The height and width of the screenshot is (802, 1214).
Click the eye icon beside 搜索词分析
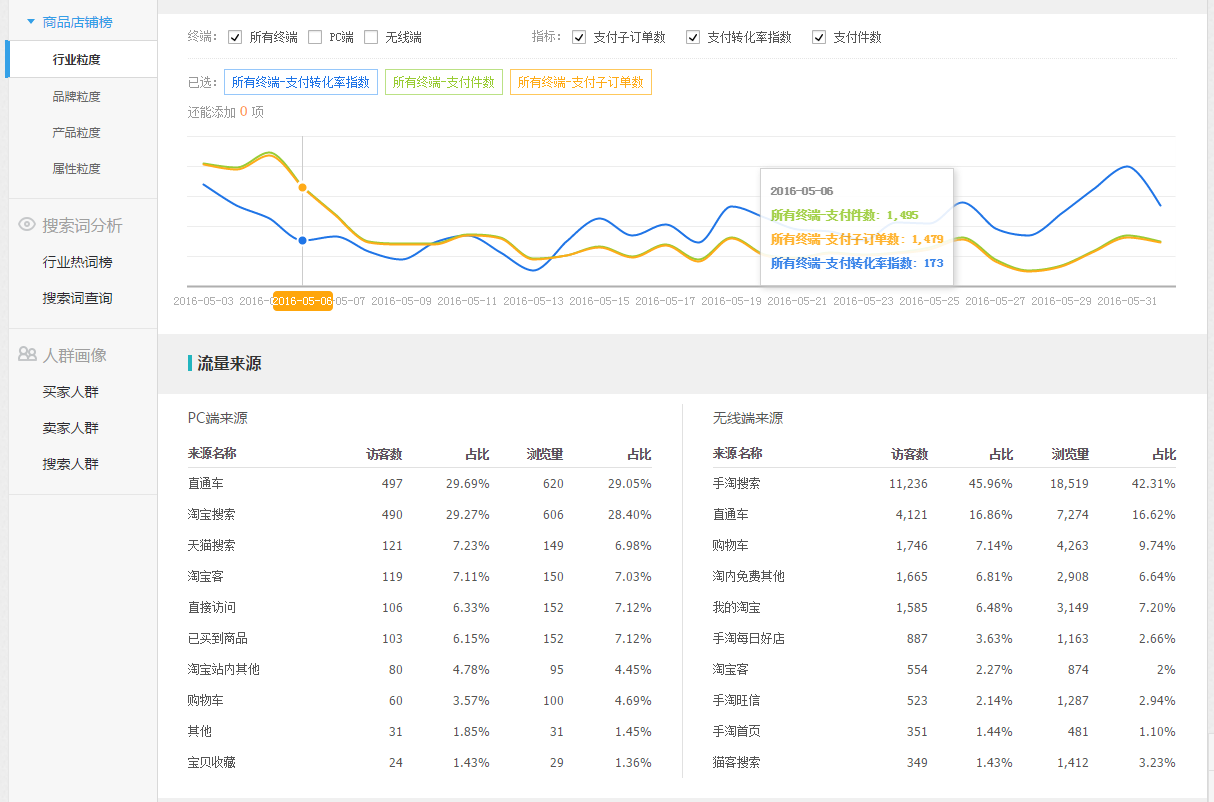pos(27,225)
